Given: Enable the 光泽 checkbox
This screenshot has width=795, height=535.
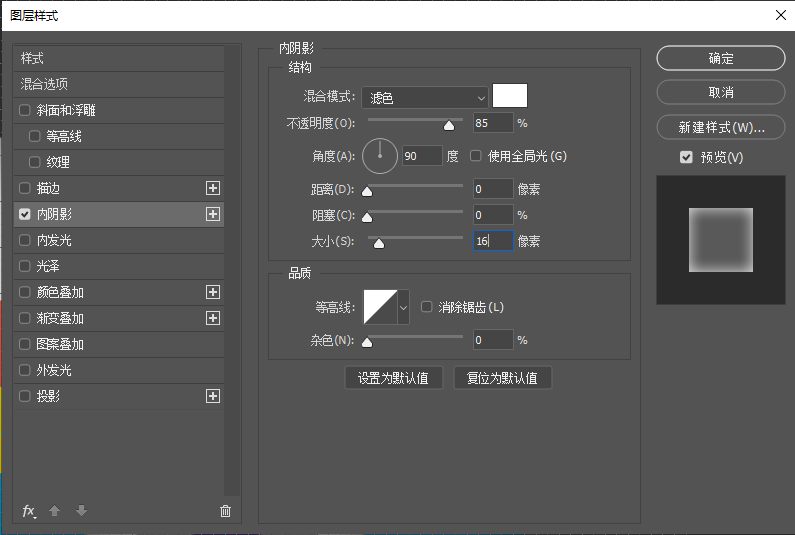Looking at the screenshot, I should 25,266.
